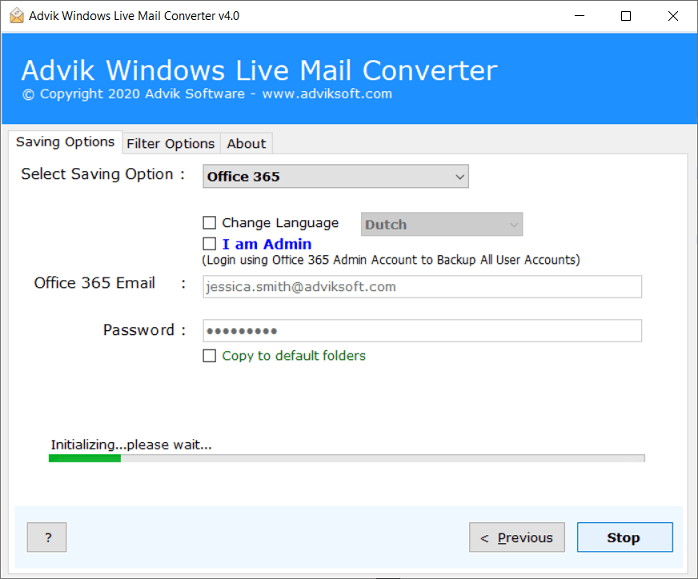Enable the Change Language checkbox
Image resolution: width=698 pixels, height=579 pixels.
209,223
